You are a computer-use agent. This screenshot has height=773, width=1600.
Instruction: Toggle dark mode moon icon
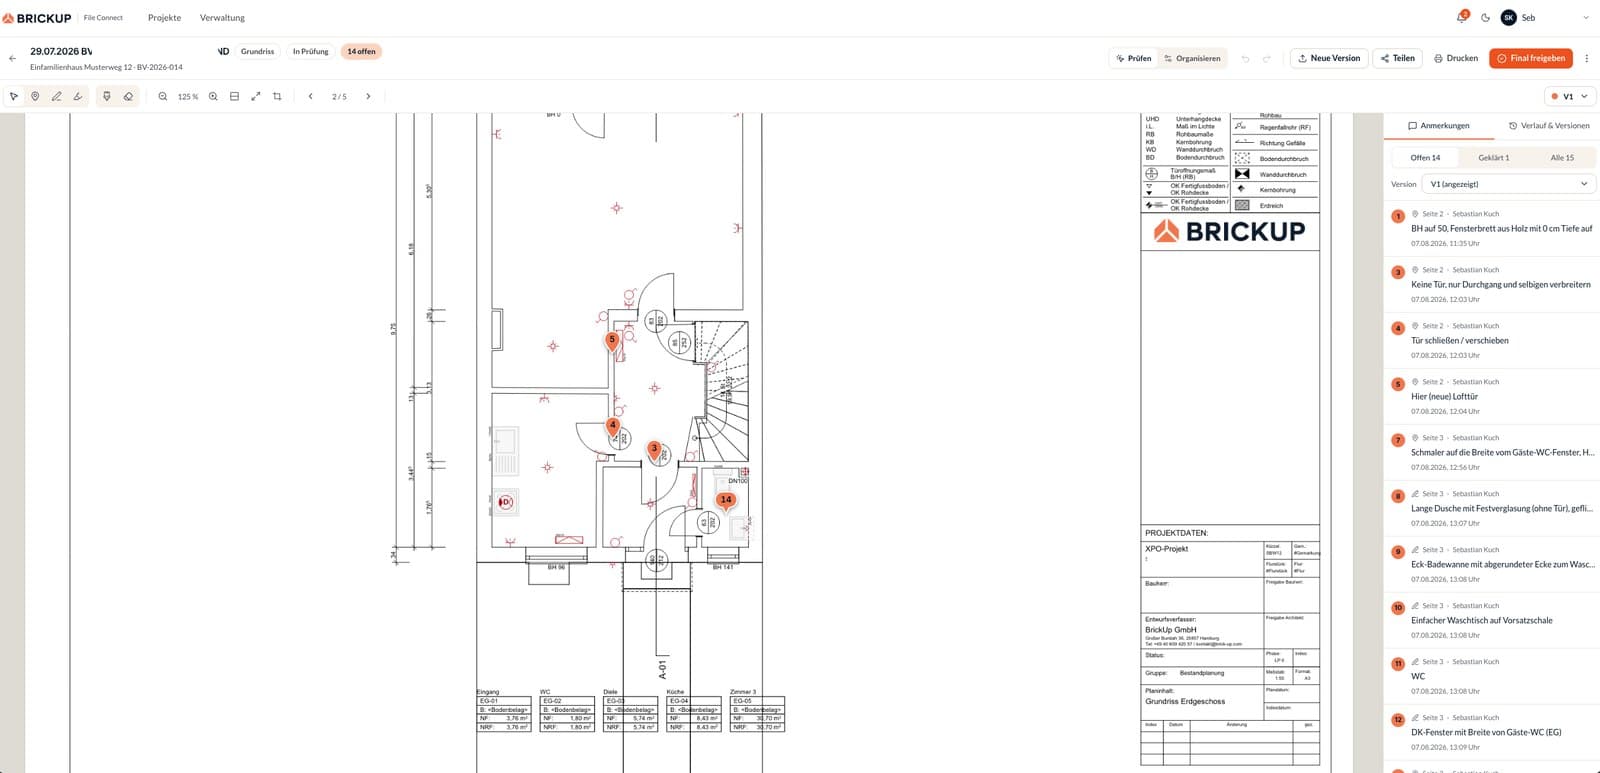pyautogui.click(x=1485, y=17)
